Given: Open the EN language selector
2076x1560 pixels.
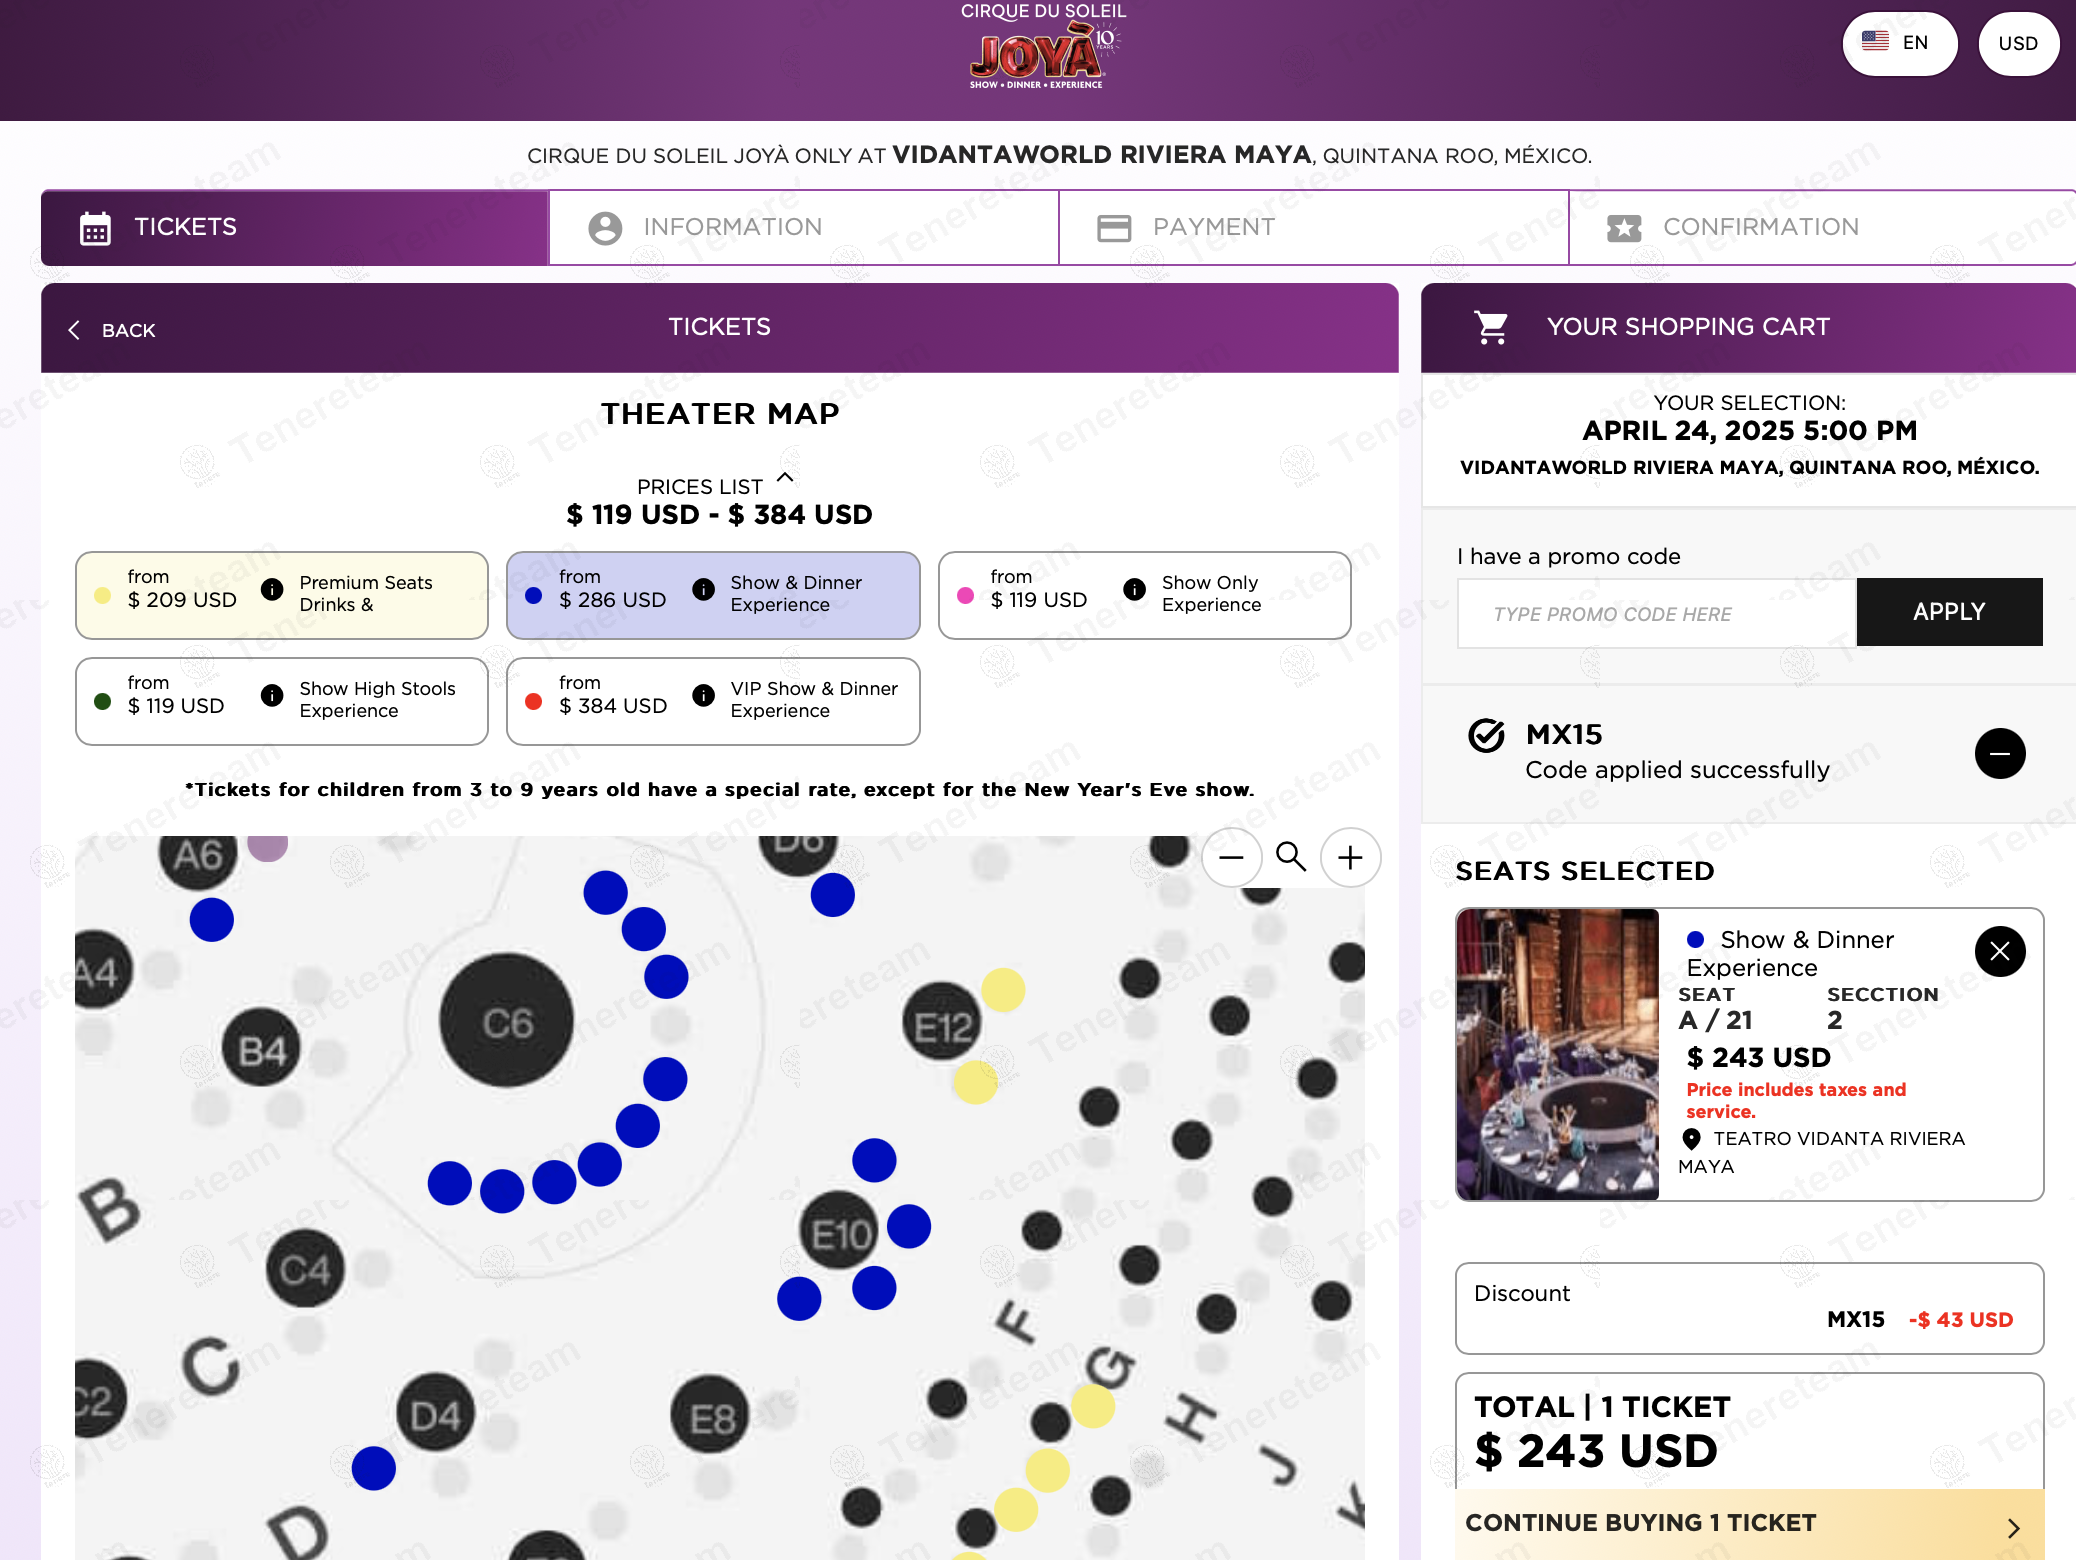Looking at the screenshot, I should tap(1899, 43).
